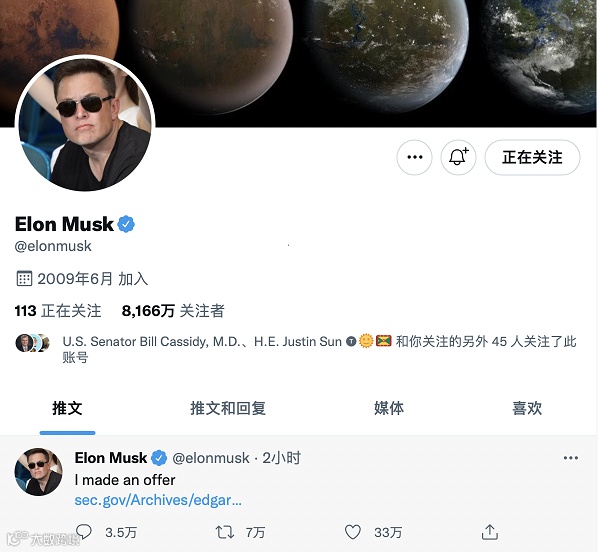Click the blue verified badge beside profile name
This screenshot has width=600, height=552.
click(x=126, y=224)
